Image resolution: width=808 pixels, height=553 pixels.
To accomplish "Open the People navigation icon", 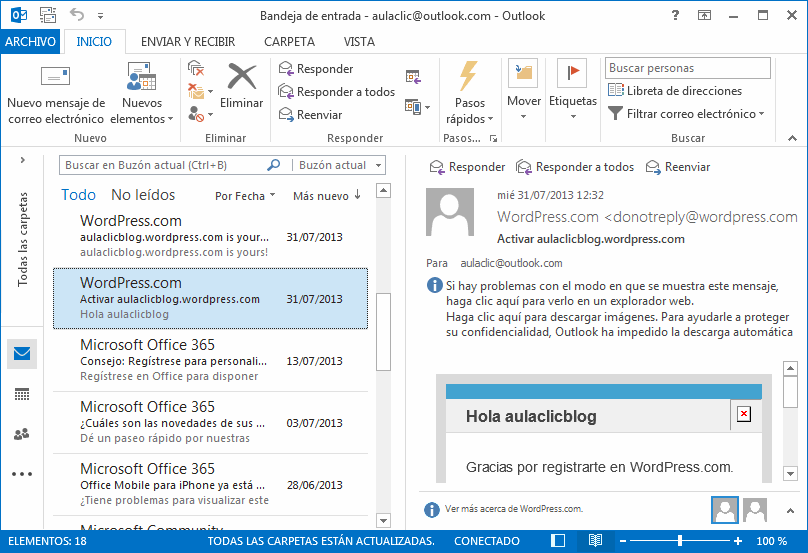I will [x=22, y=434].
